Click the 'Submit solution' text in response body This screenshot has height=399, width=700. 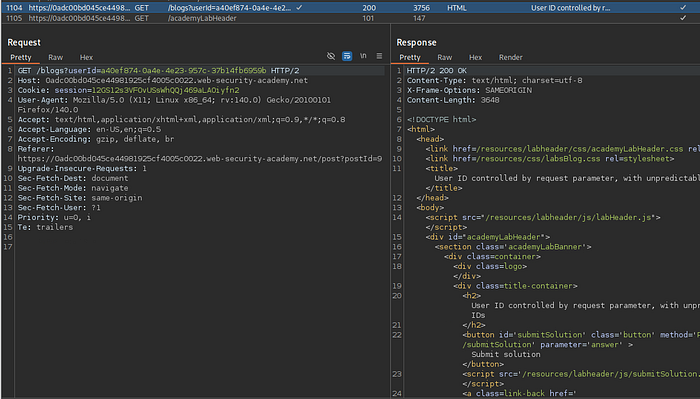(x=506, y=354)
